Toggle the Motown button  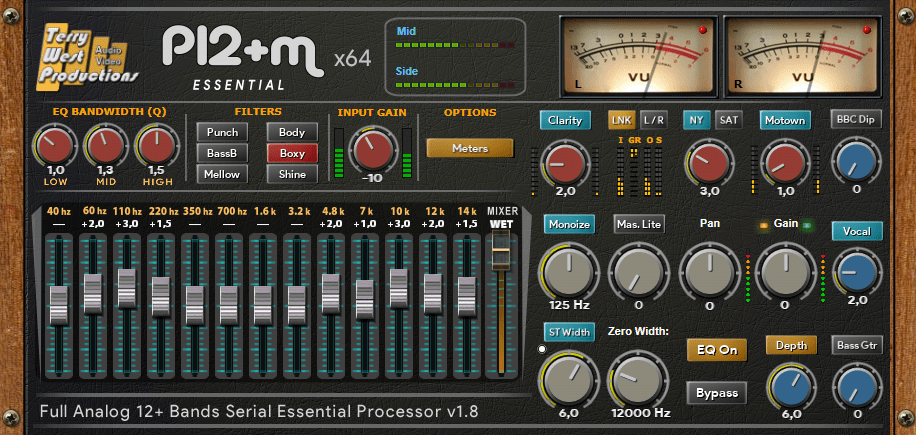point(785,120)
